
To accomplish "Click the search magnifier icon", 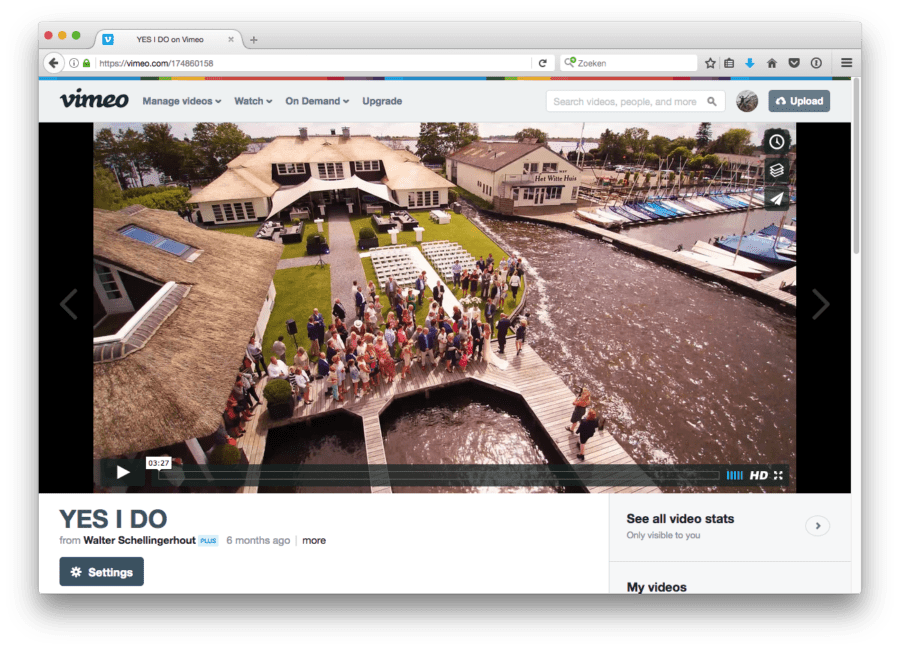I will click(712, 102).
